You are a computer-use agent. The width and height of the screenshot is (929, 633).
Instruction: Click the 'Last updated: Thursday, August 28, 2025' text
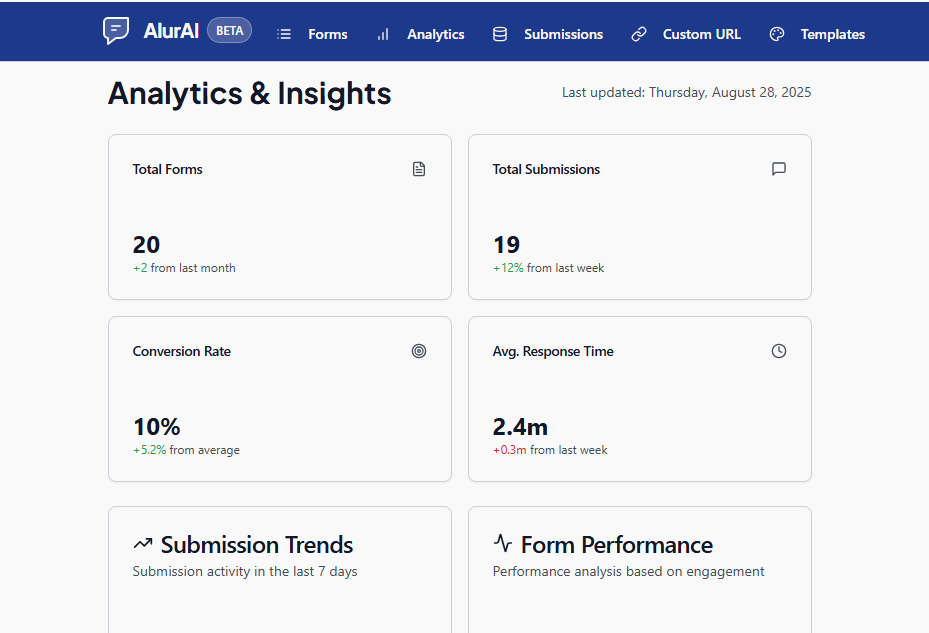[x=686, y=92]
